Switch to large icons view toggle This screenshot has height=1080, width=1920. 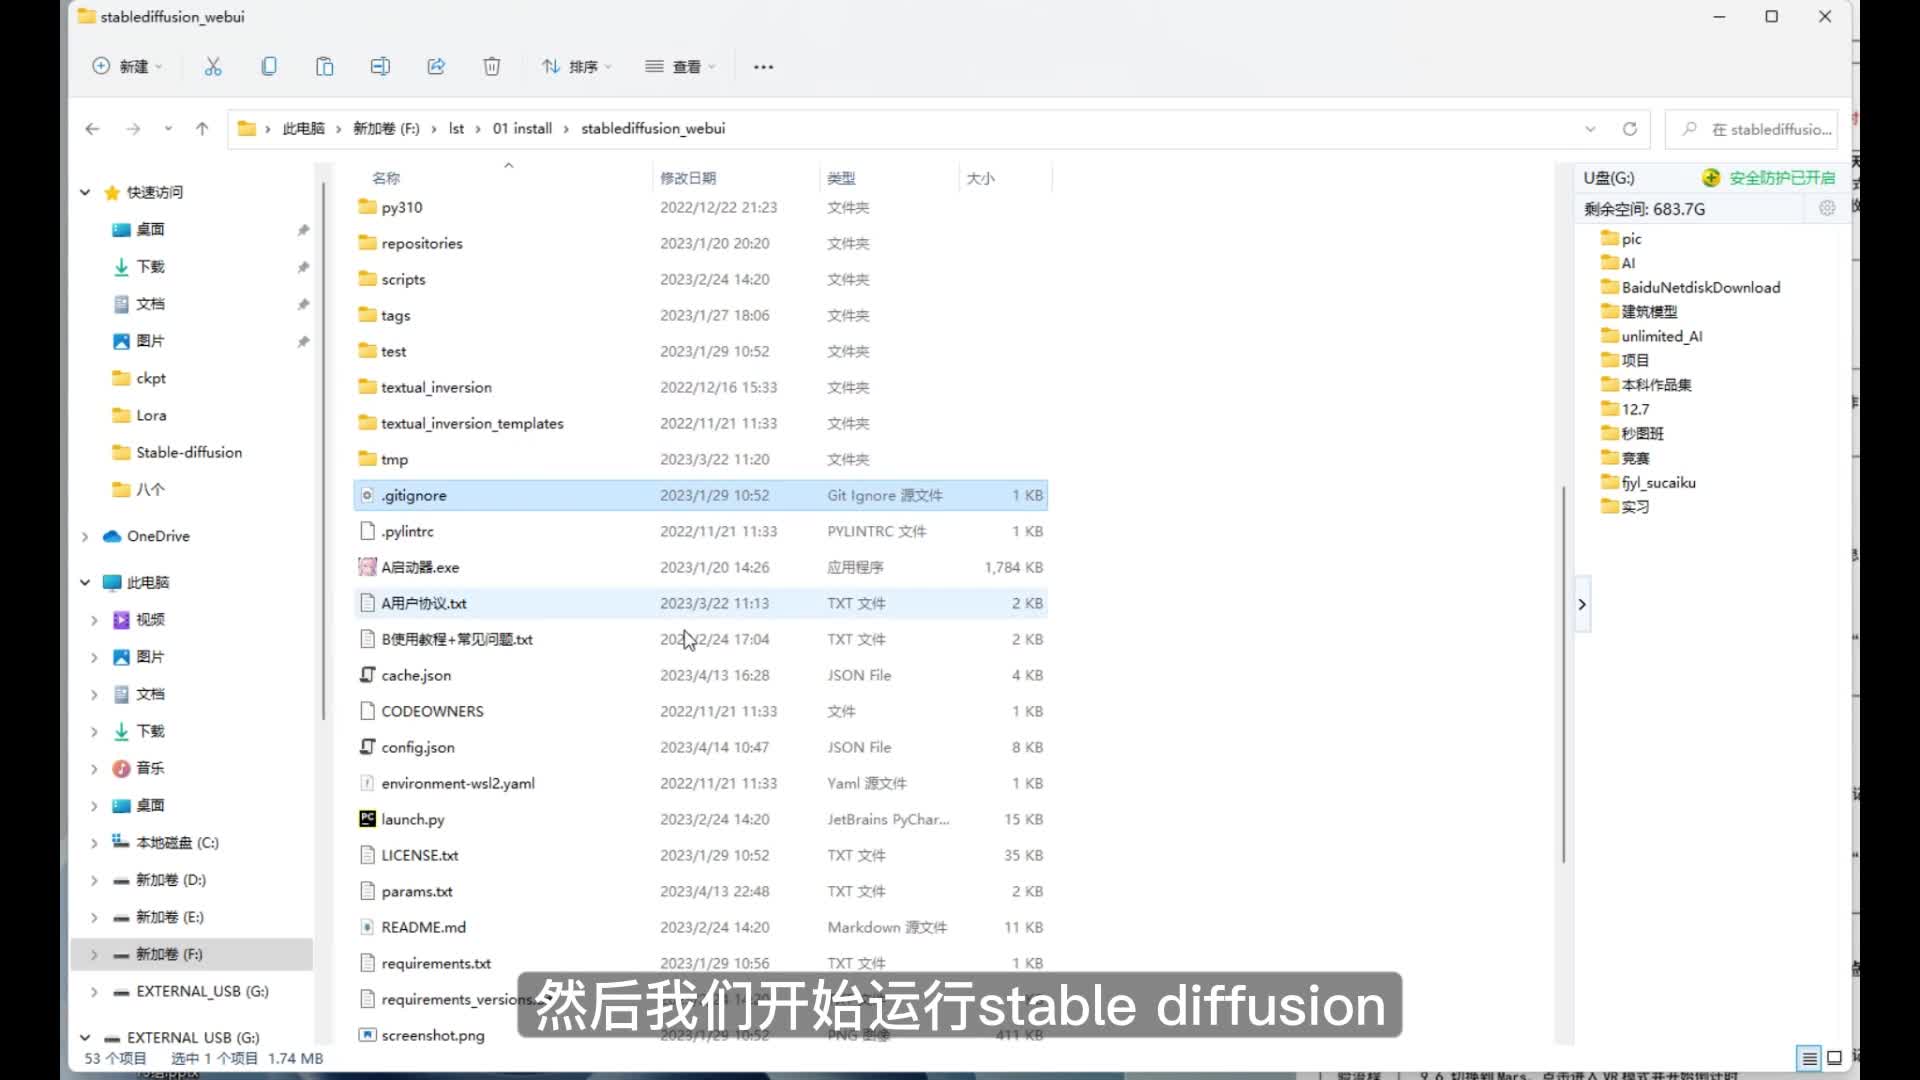tap(1835, 1058)
